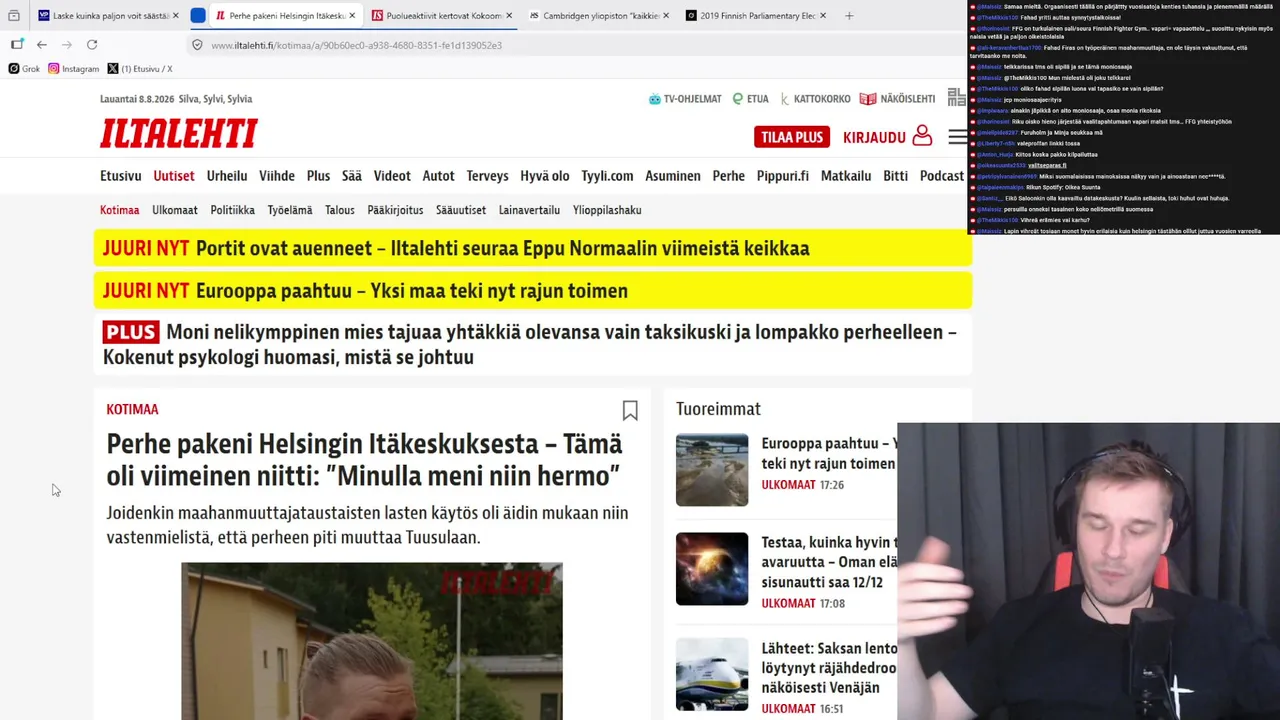Switch to the 'Cambridgen yliopiston' tab
This screenshot has height=720, width=1280.
click(x=597, y=16)
